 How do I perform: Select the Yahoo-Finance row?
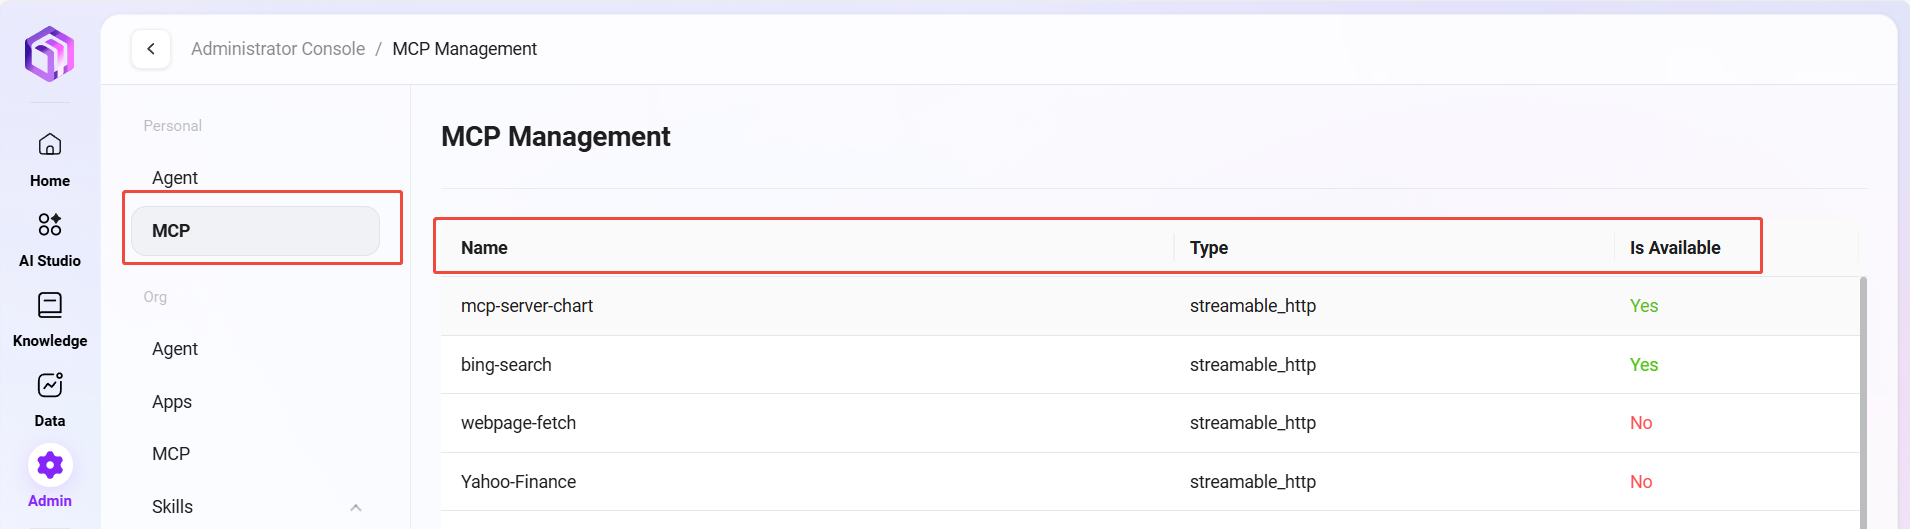518,482
